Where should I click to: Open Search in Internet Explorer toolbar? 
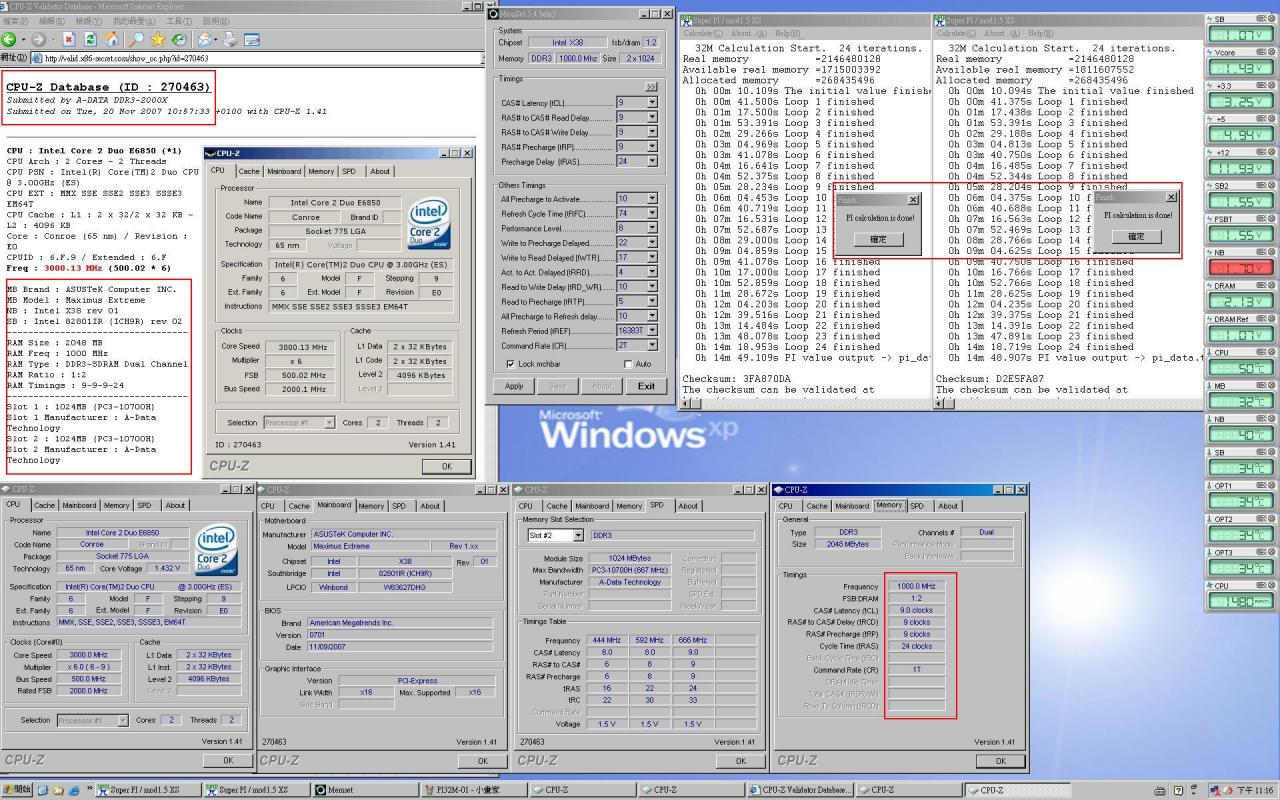point(135,39)
